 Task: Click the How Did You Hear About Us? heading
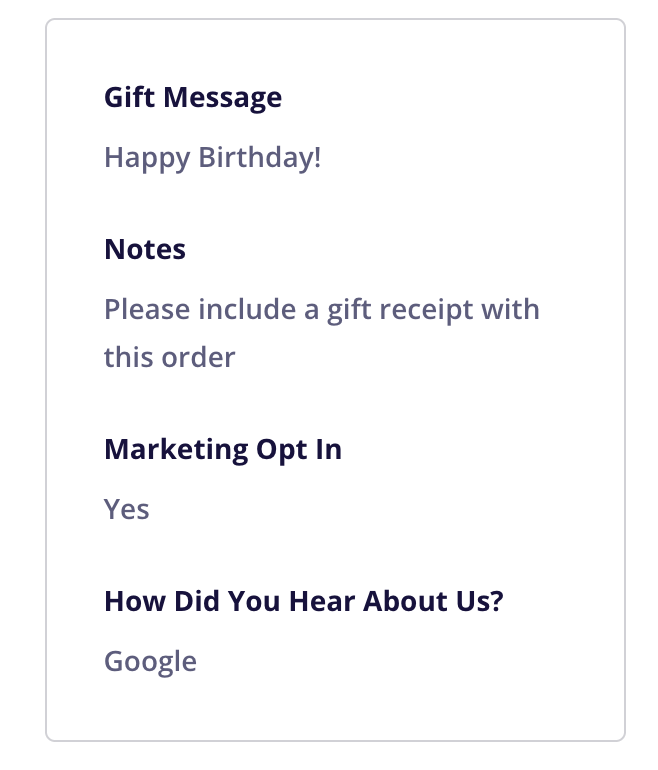pos(304,601)
